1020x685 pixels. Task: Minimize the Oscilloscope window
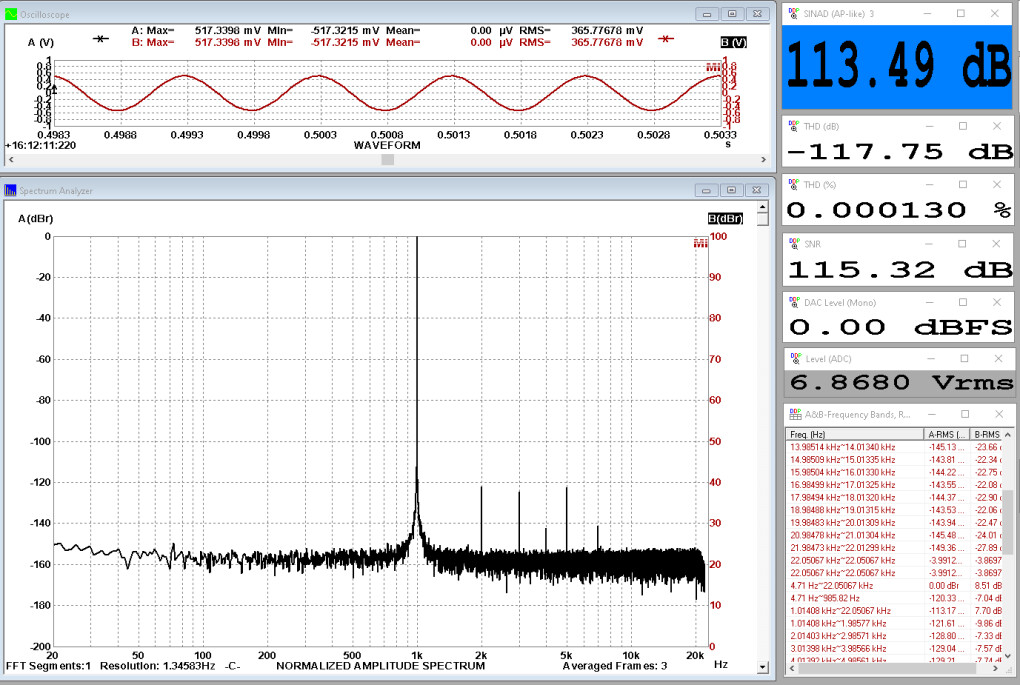click(707, 14)
